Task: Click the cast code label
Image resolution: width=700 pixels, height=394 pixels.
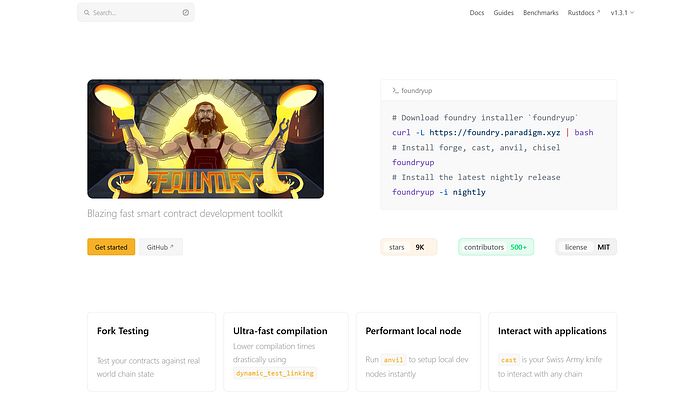Action: pos(508,360)
